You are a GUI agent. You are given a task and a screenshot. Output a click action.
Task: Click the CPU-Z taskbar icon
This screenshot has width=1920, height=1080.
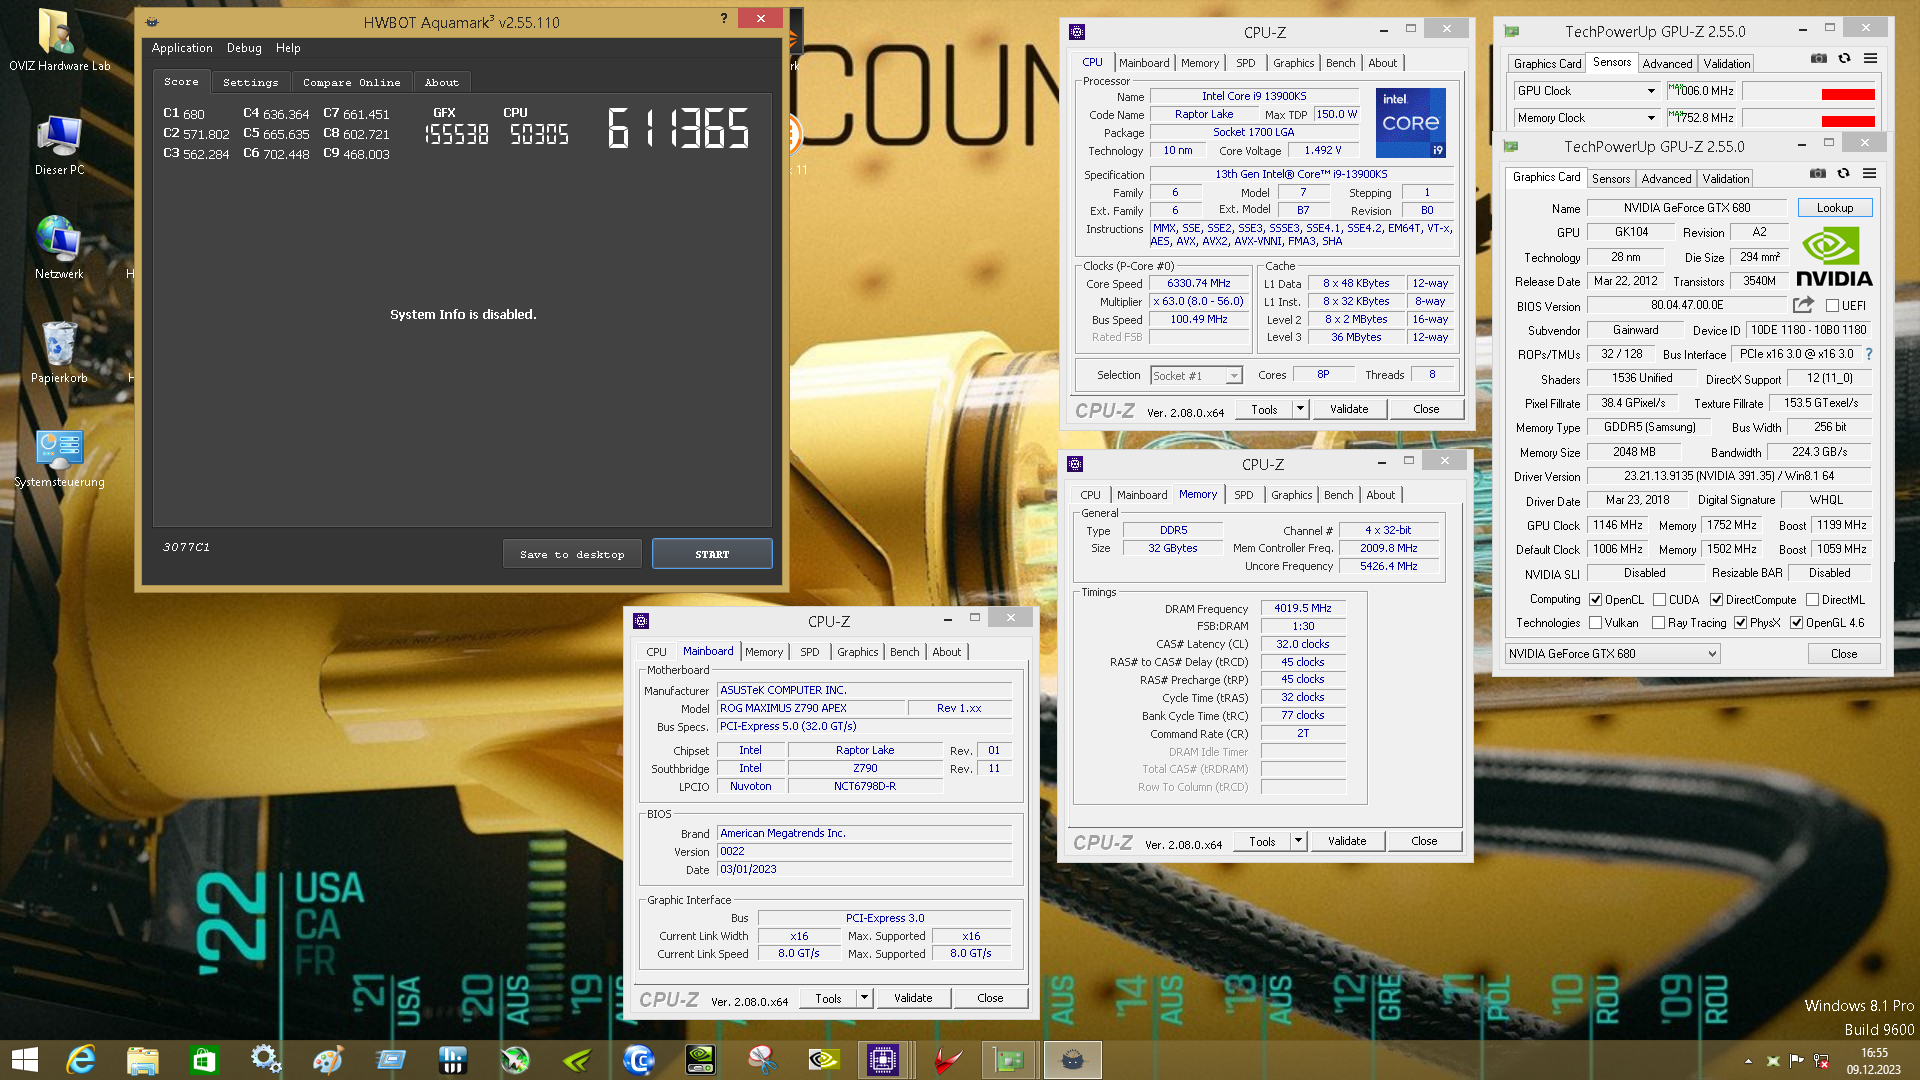[x=882, y=1060]
